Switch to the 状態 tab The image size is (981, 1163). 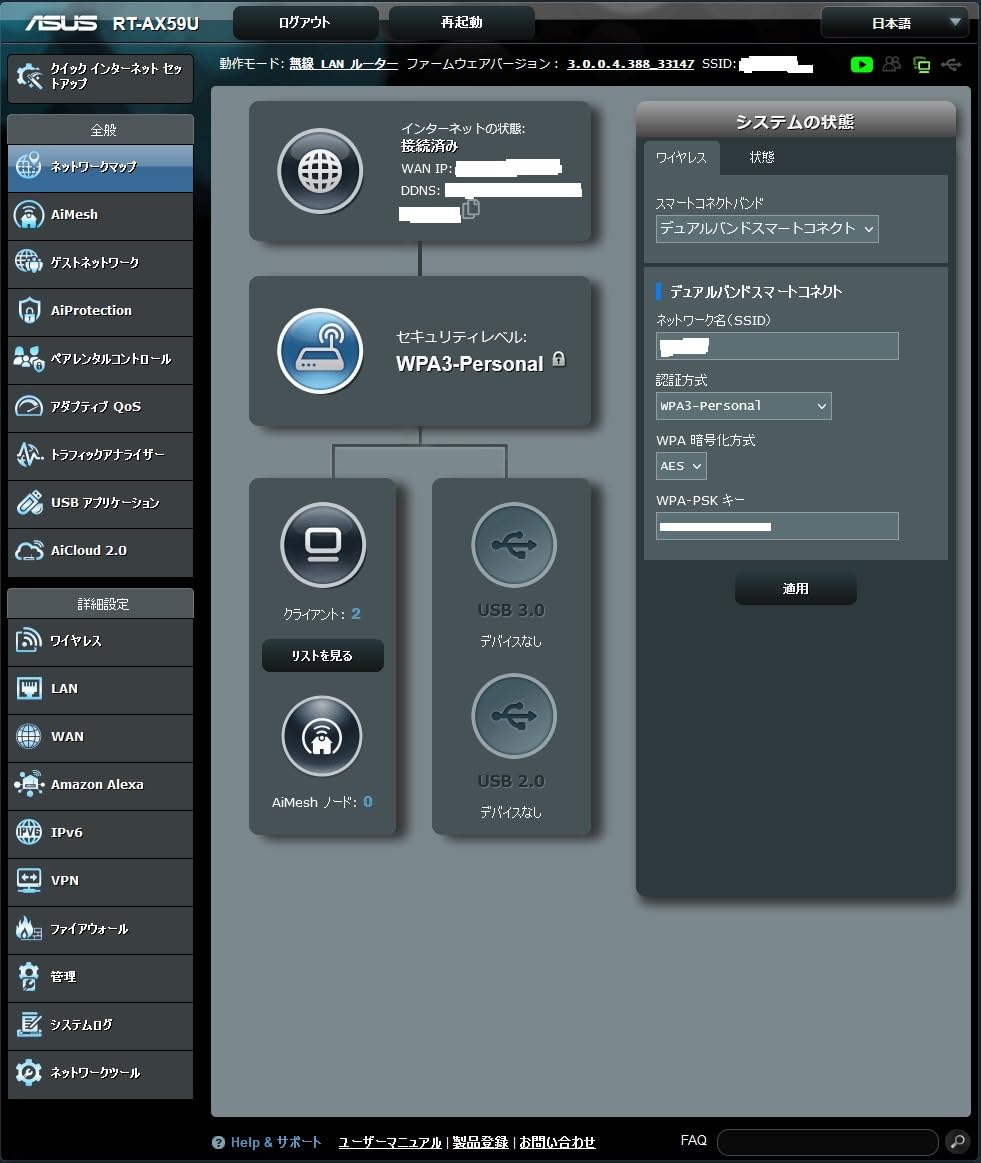(x=762, y=157)
